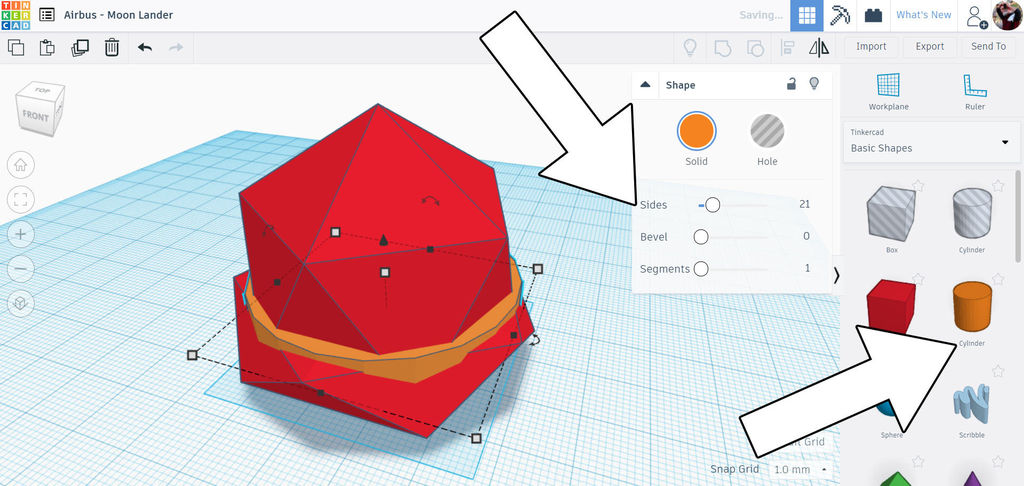Click the Group shapes icon
The width and height of the screenshot is (1024, 486).
723,47
